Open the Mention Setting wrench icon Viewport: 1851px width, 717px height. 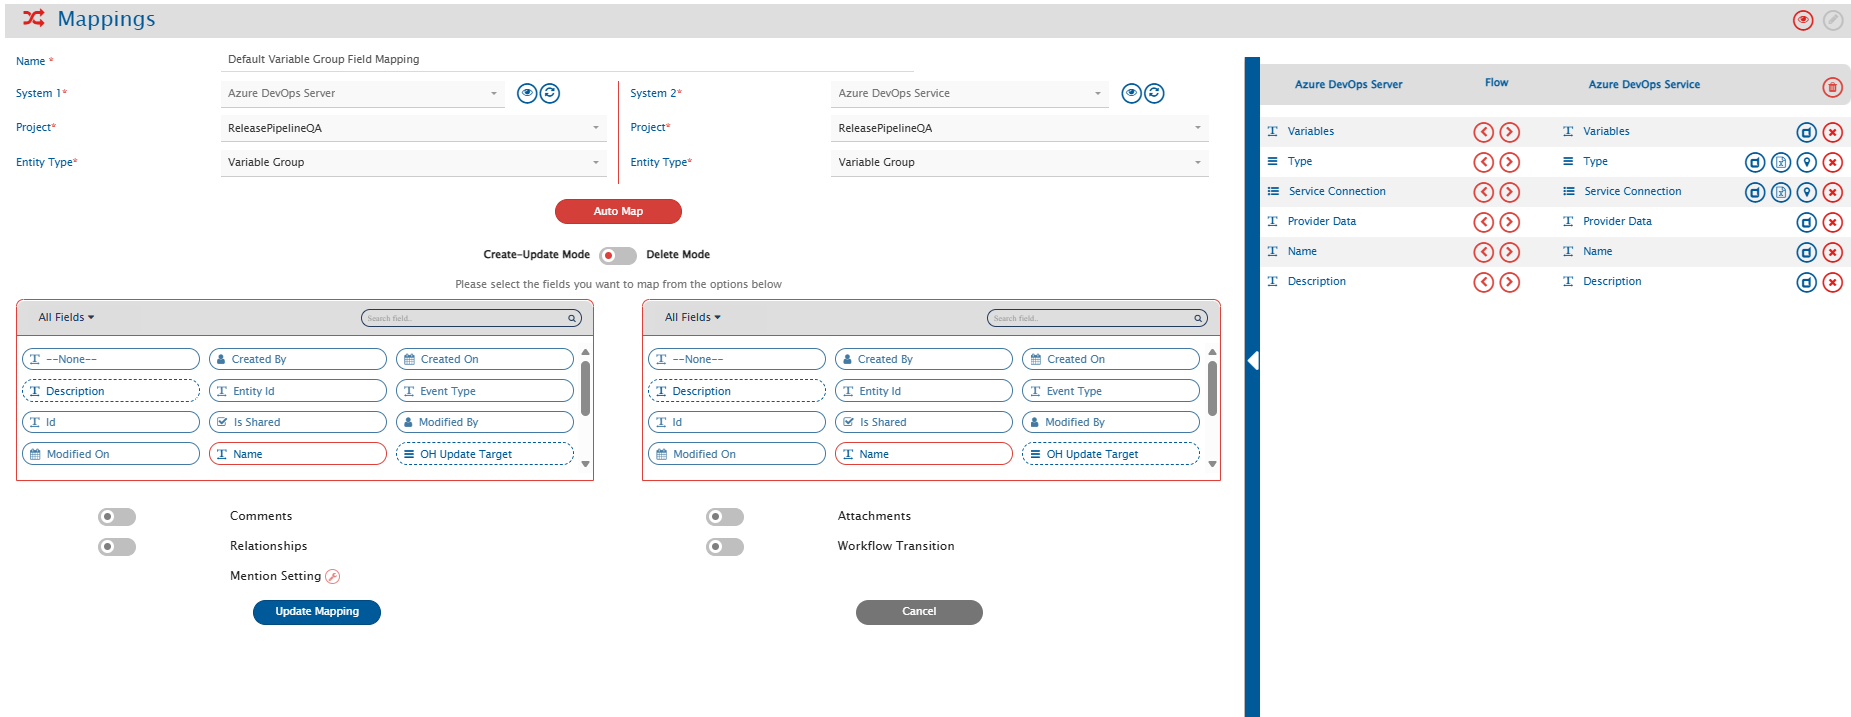coord(333,576)
